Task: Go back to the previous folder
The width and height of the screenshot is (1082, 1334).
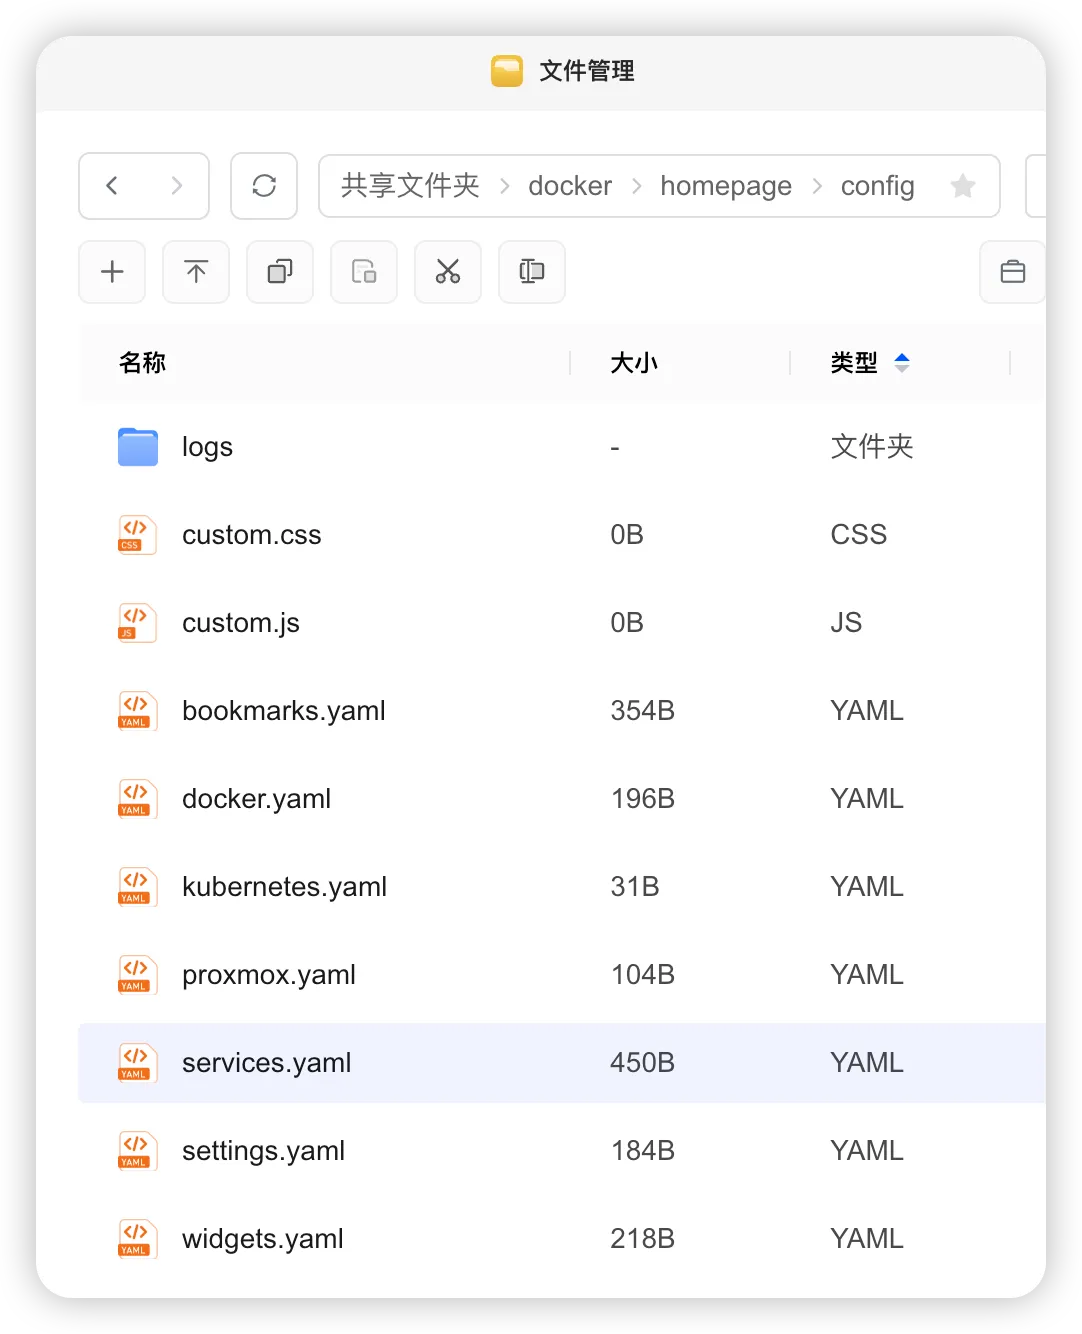Action: (x=112, y=186)
